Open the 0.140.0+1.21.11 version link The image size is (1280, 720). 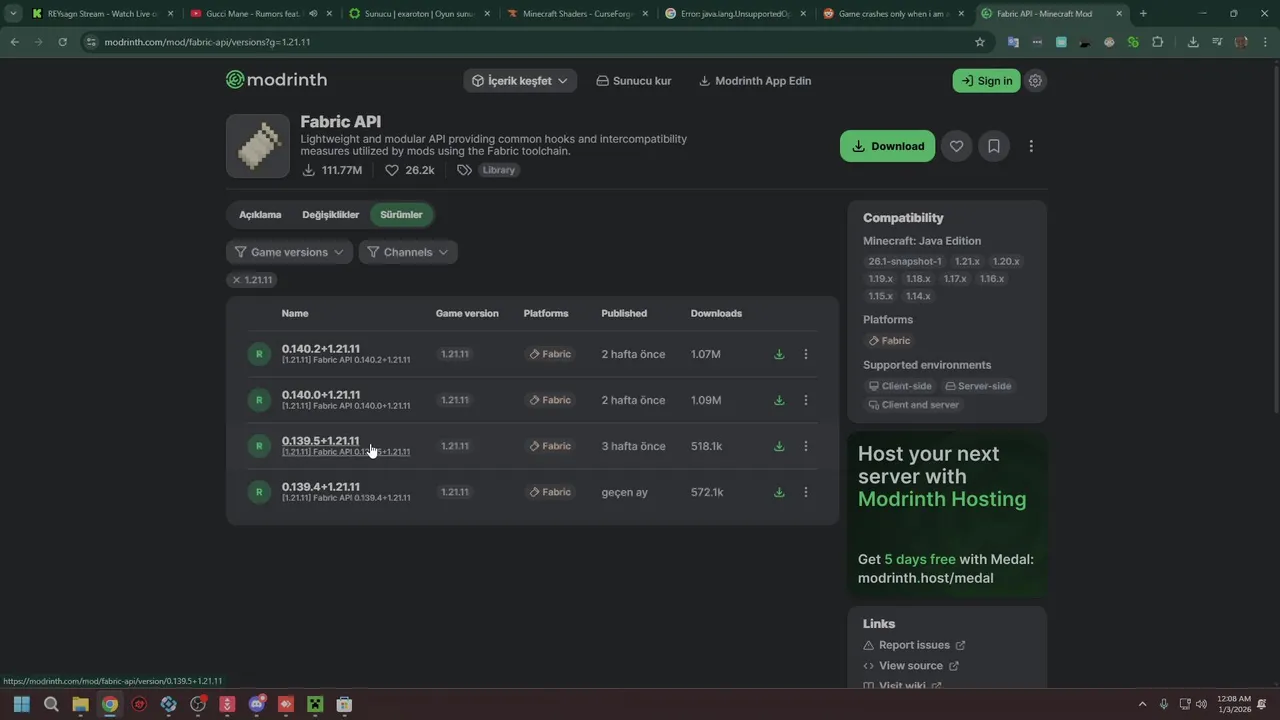pyautogui.click(x=320, y=395)
